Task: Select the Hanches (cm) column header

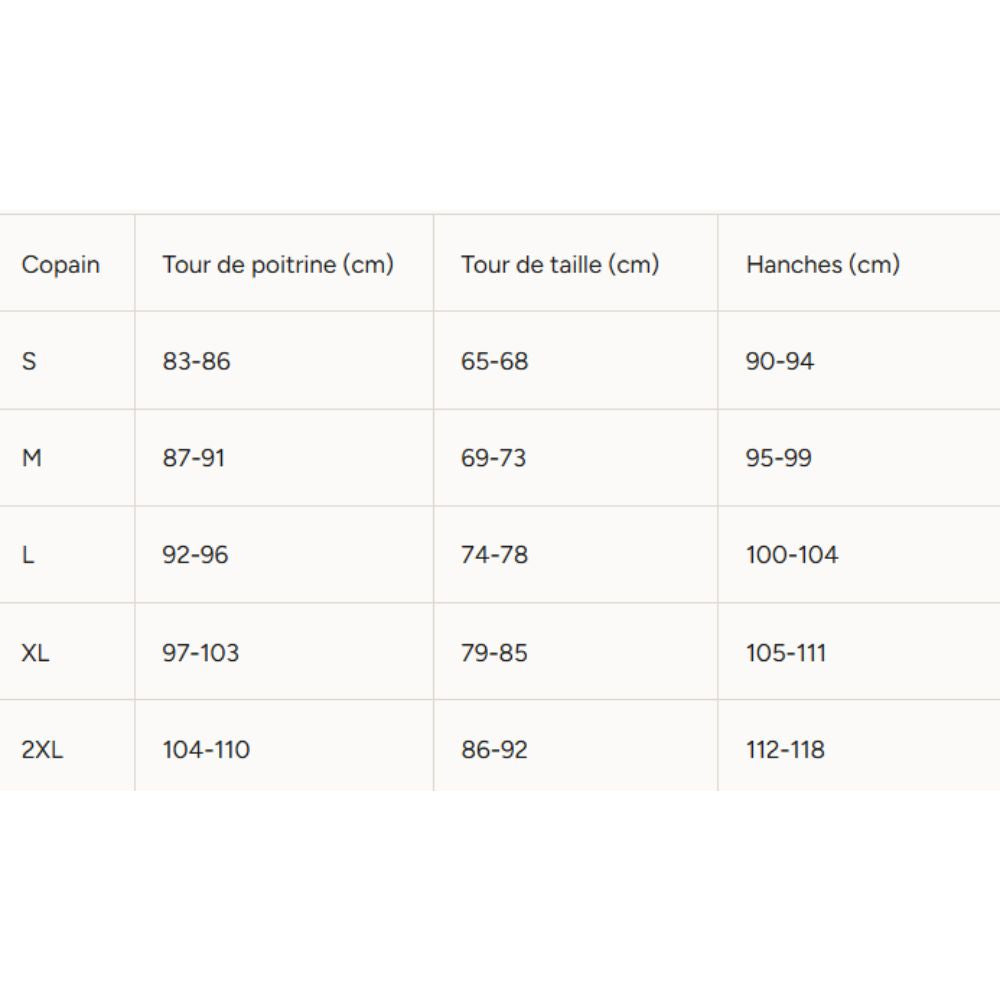Action: pos(823,264)
